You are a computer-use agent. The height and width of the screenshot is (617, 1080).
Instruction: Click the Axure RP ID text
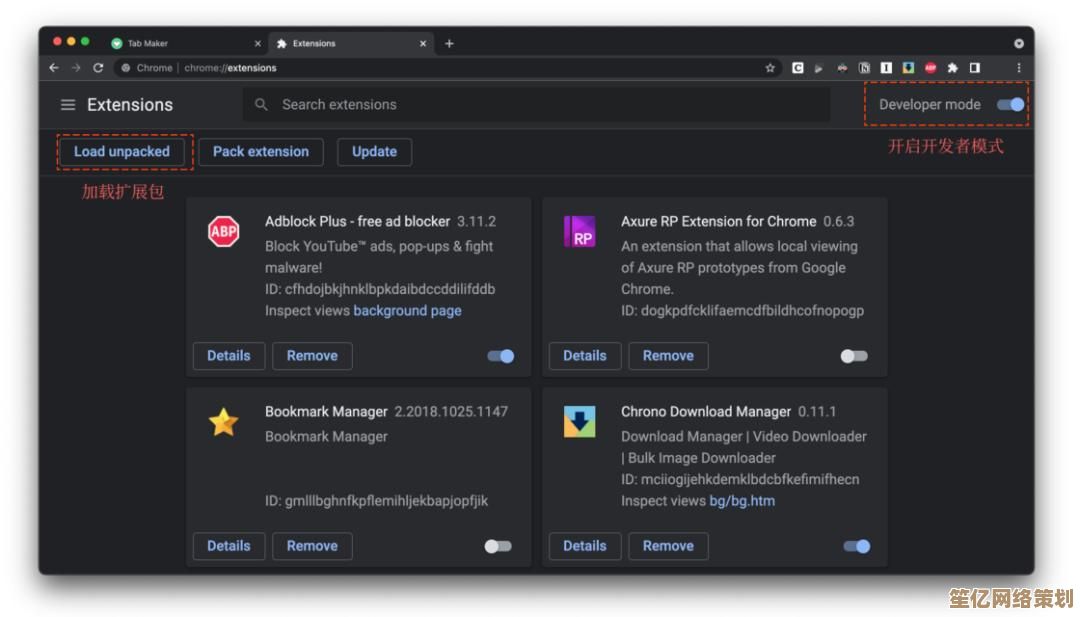click(742, 311)
